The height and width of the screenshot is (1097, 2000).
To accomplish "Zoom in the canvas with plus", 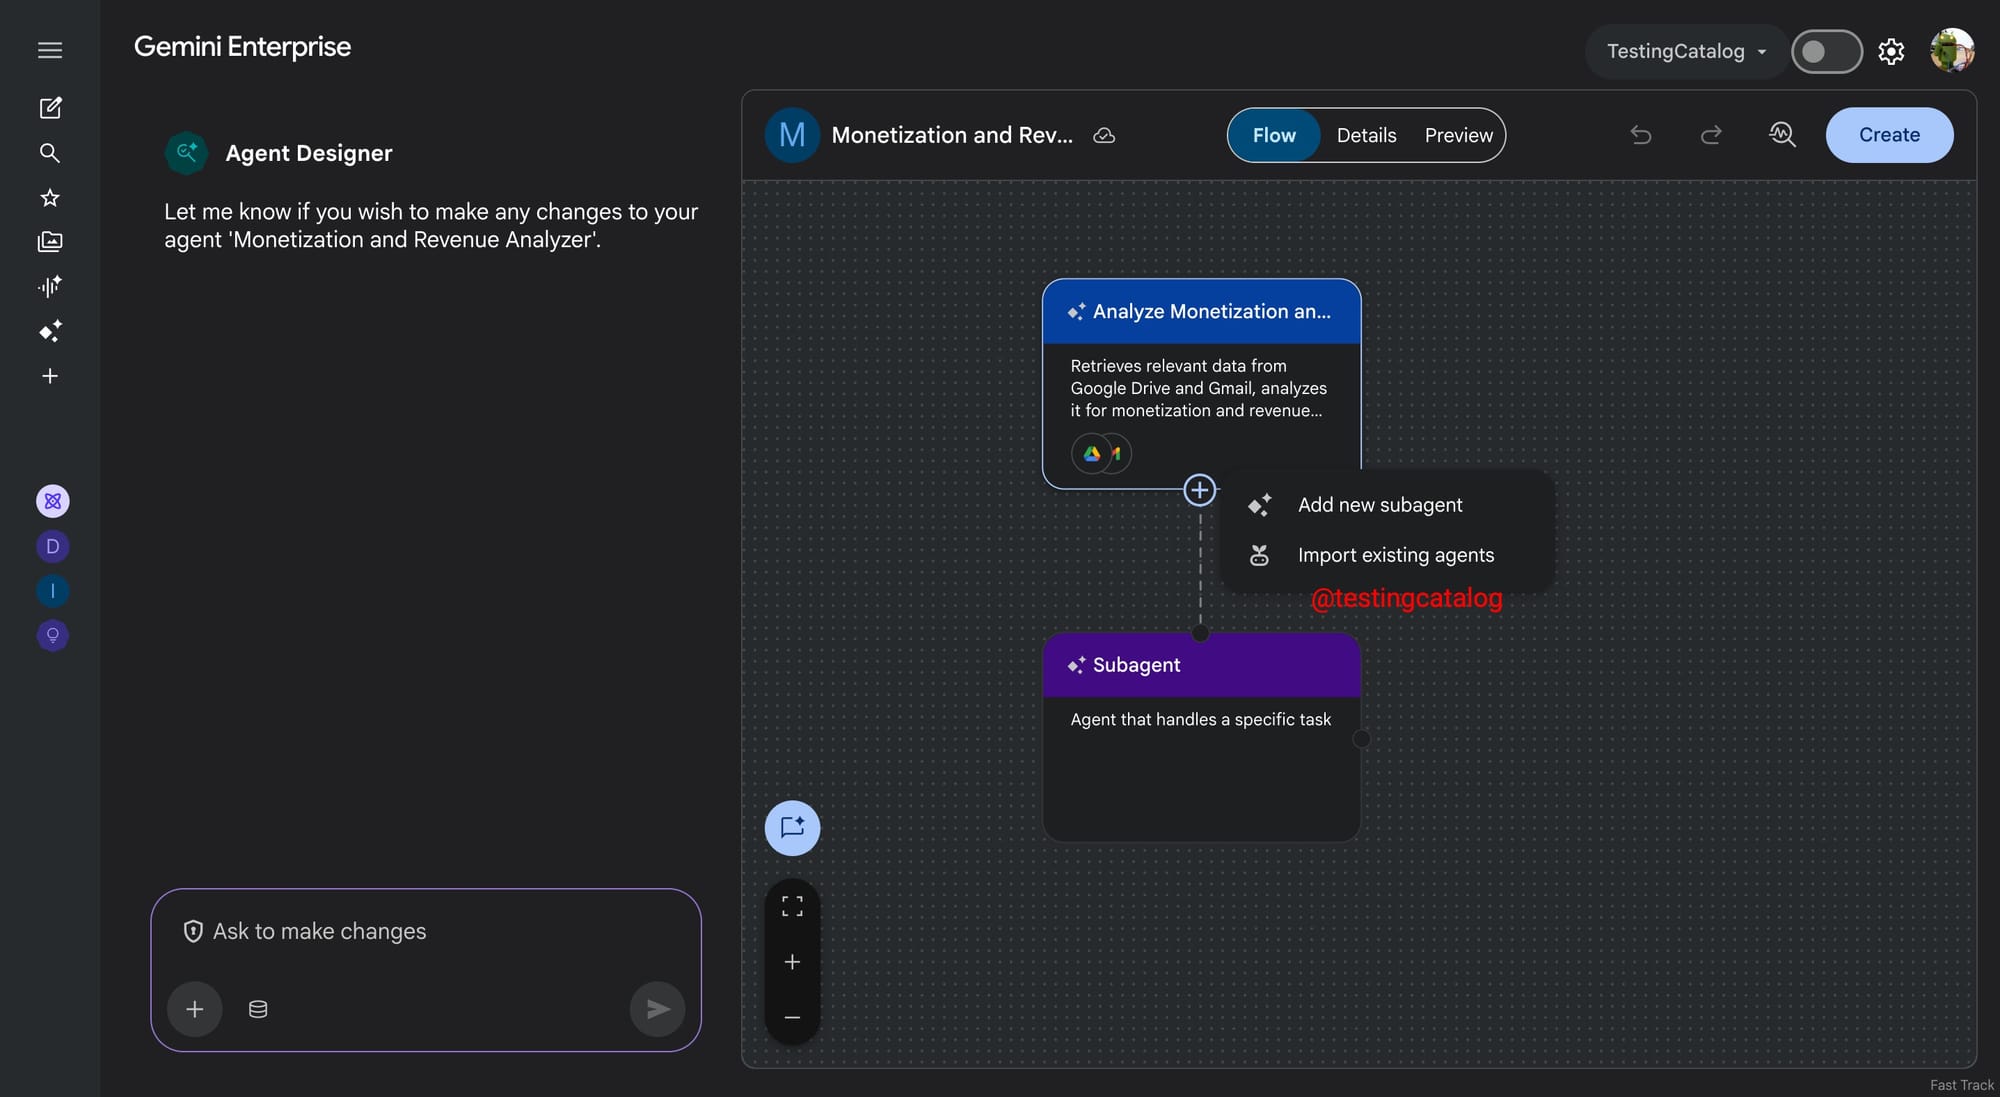I will tap(792, 962).
